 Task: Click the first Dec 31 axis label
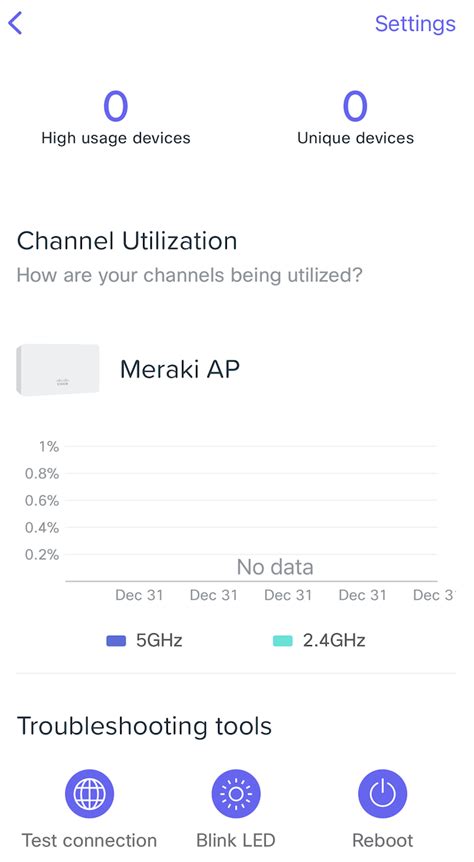point(139,595)
